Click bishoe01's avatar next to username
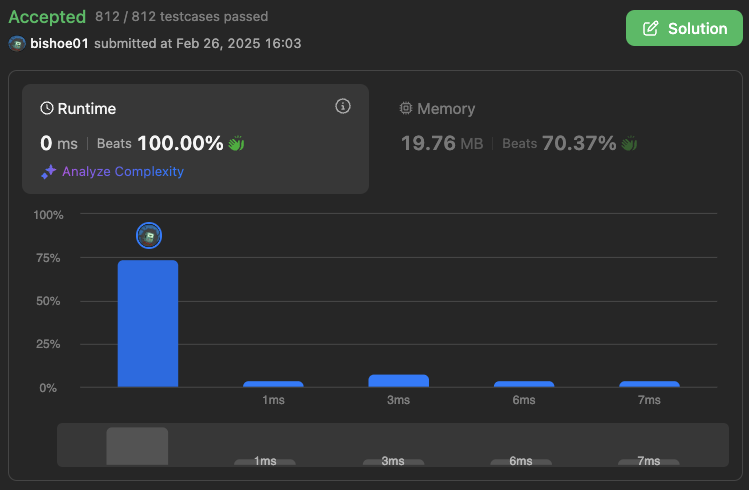Viewport: 749px width, 490px height. (17, 43)
